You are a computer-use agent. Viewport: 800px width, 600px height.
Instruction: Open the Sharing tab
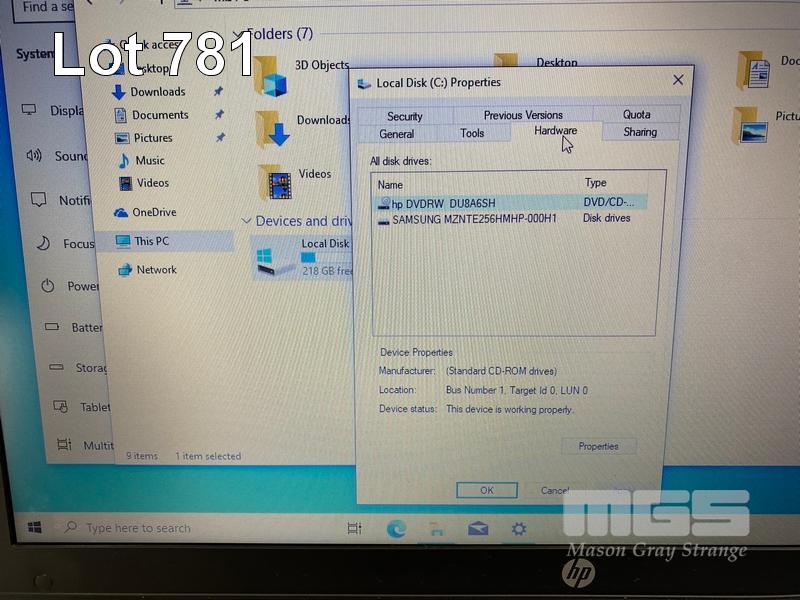coord(640,132)
